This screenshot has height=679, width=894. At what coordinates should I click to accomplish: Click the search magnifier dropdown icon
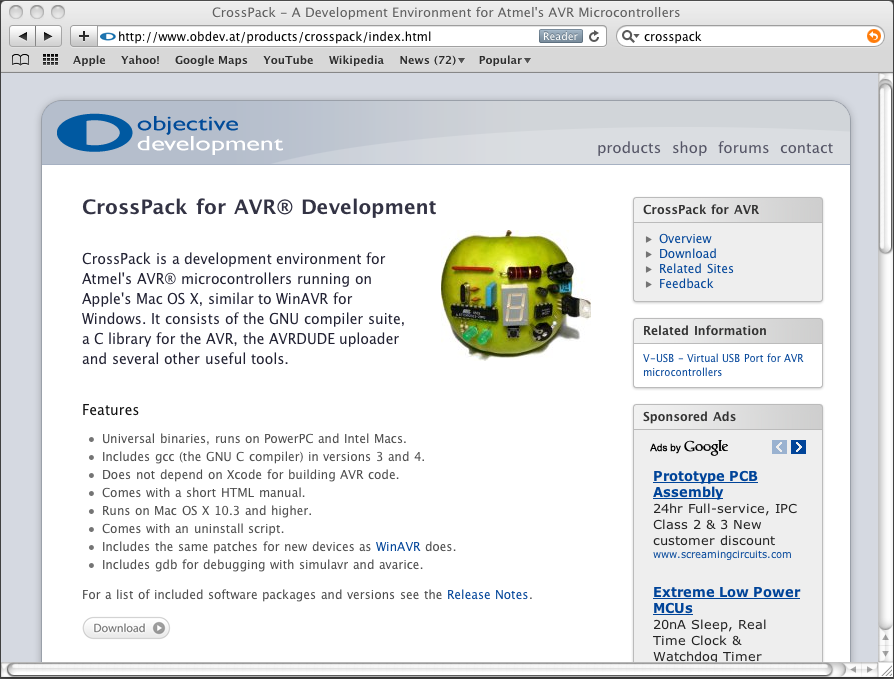point(630,36)
